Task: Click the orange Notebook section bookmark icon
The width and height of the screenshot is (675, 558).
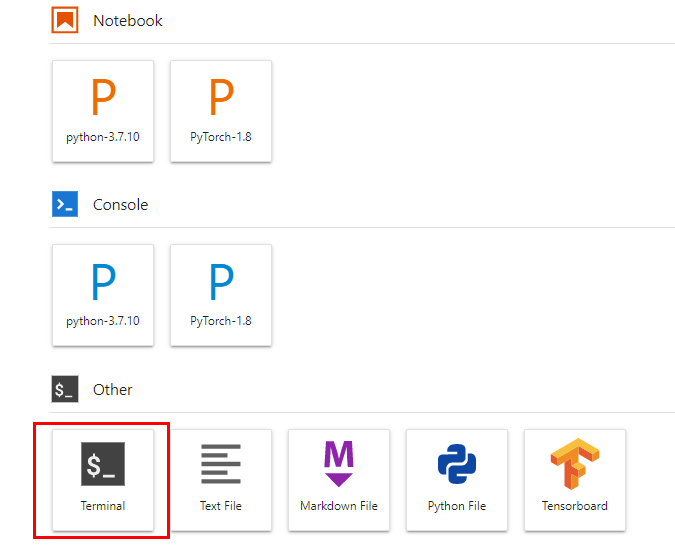Action: pyautogui.click(x=65, y=20)
